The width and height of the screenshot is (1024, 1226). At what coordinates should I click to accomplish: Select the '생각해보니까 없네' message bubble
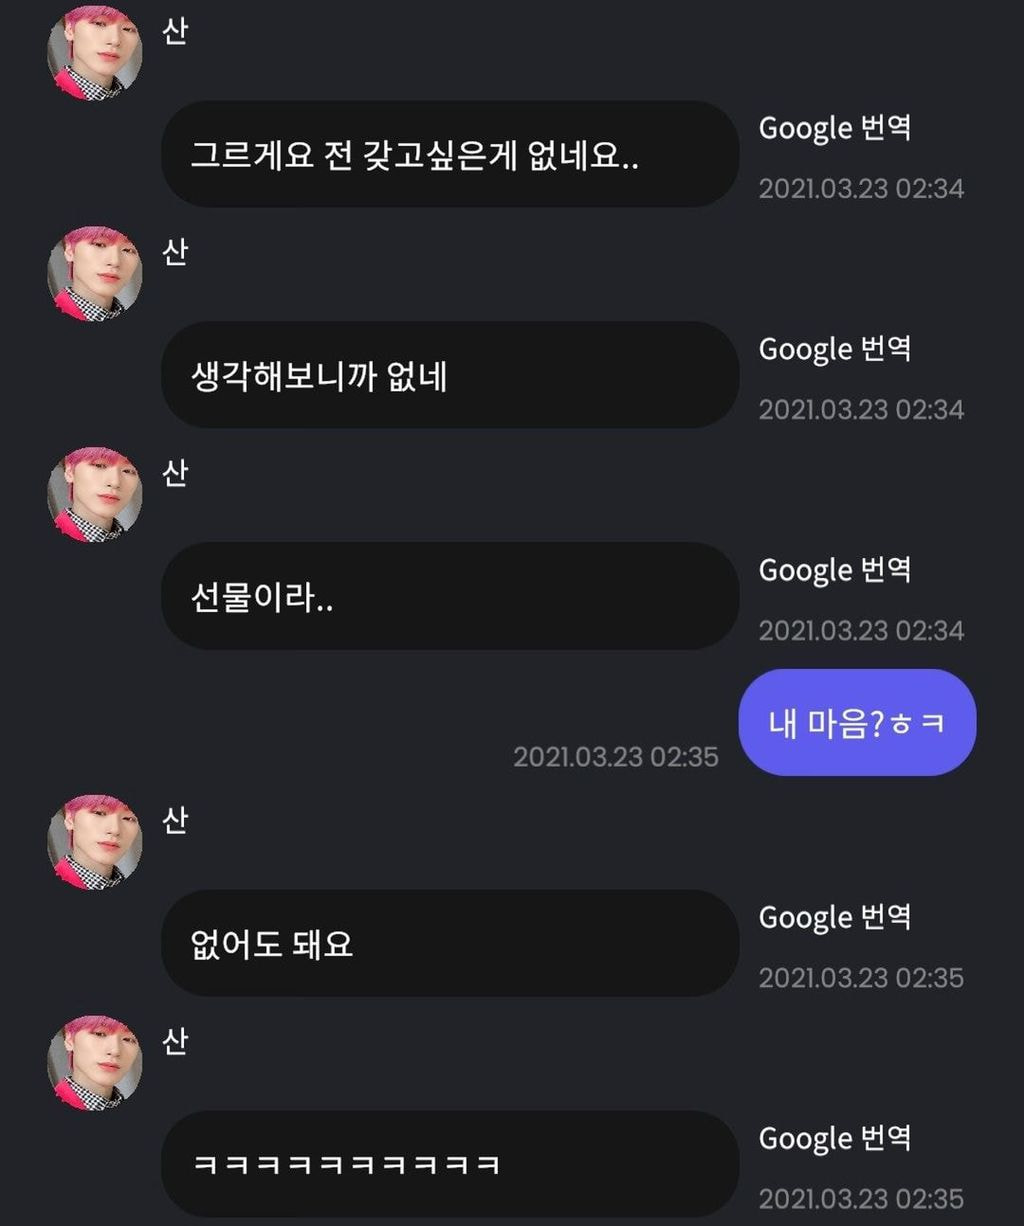(x=450, y=376)
